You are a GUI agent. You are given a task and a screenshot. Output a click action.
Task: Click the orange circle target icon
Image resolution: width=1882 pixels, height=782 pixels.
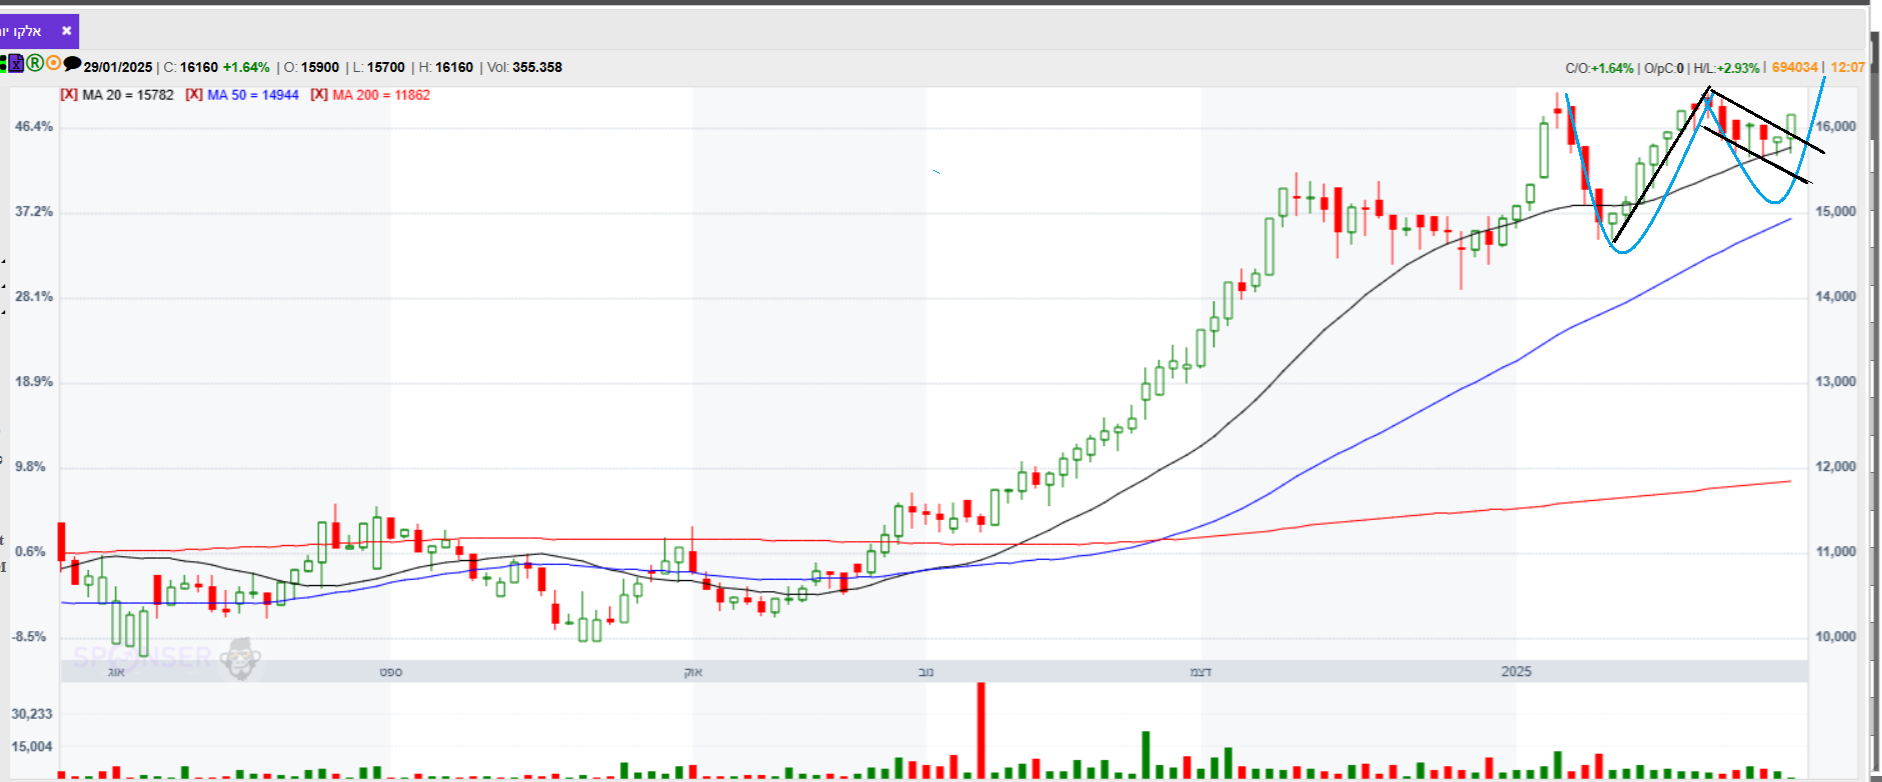pyautogui.click(x=53, y=63)
